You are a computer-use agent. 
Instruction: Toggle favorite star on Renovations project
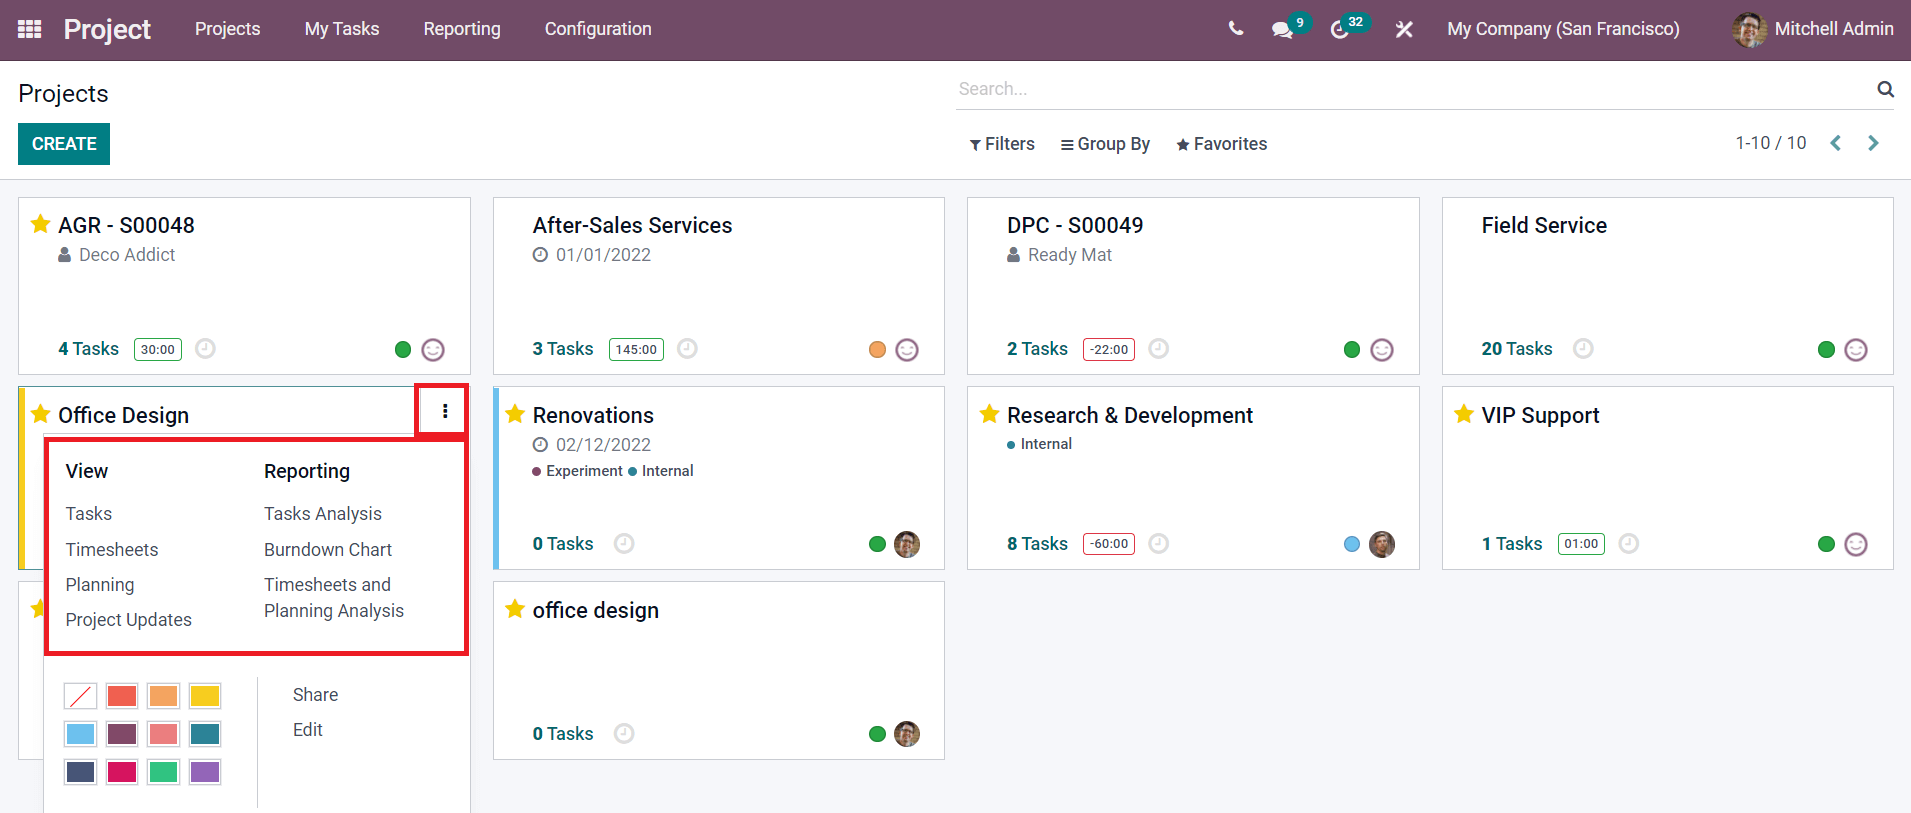click(x=515, y=414)
